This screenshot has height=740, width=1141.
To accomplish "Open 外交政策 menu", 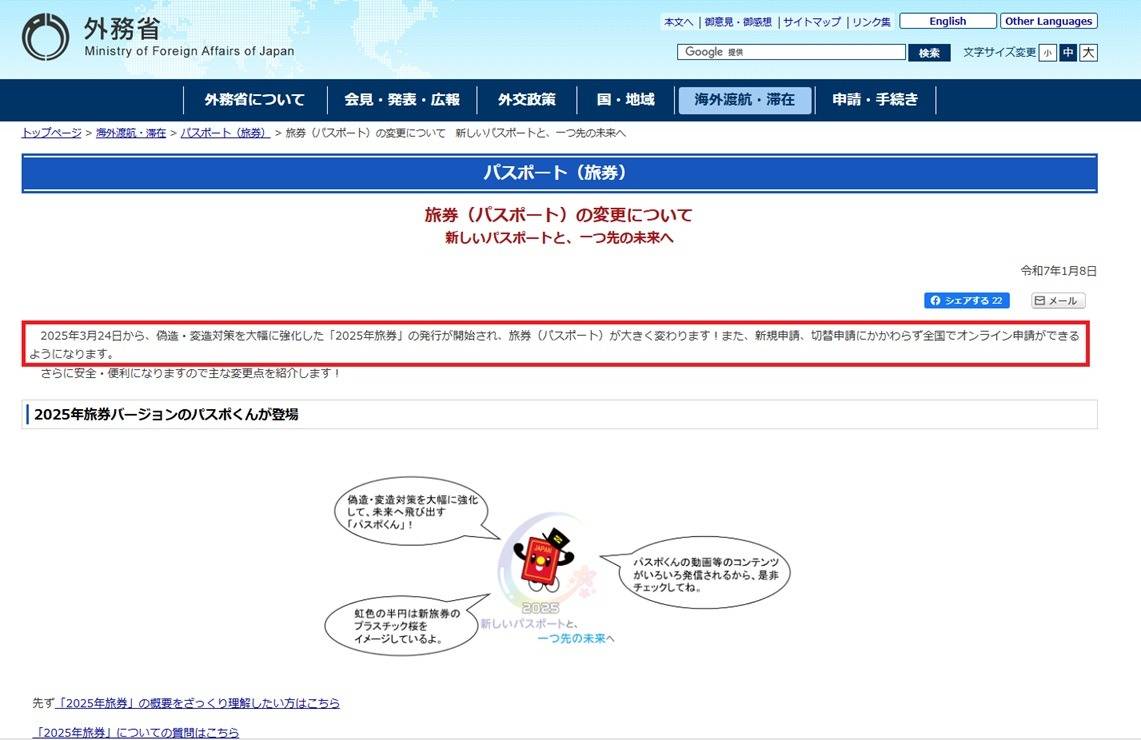I will click(526, 100).
